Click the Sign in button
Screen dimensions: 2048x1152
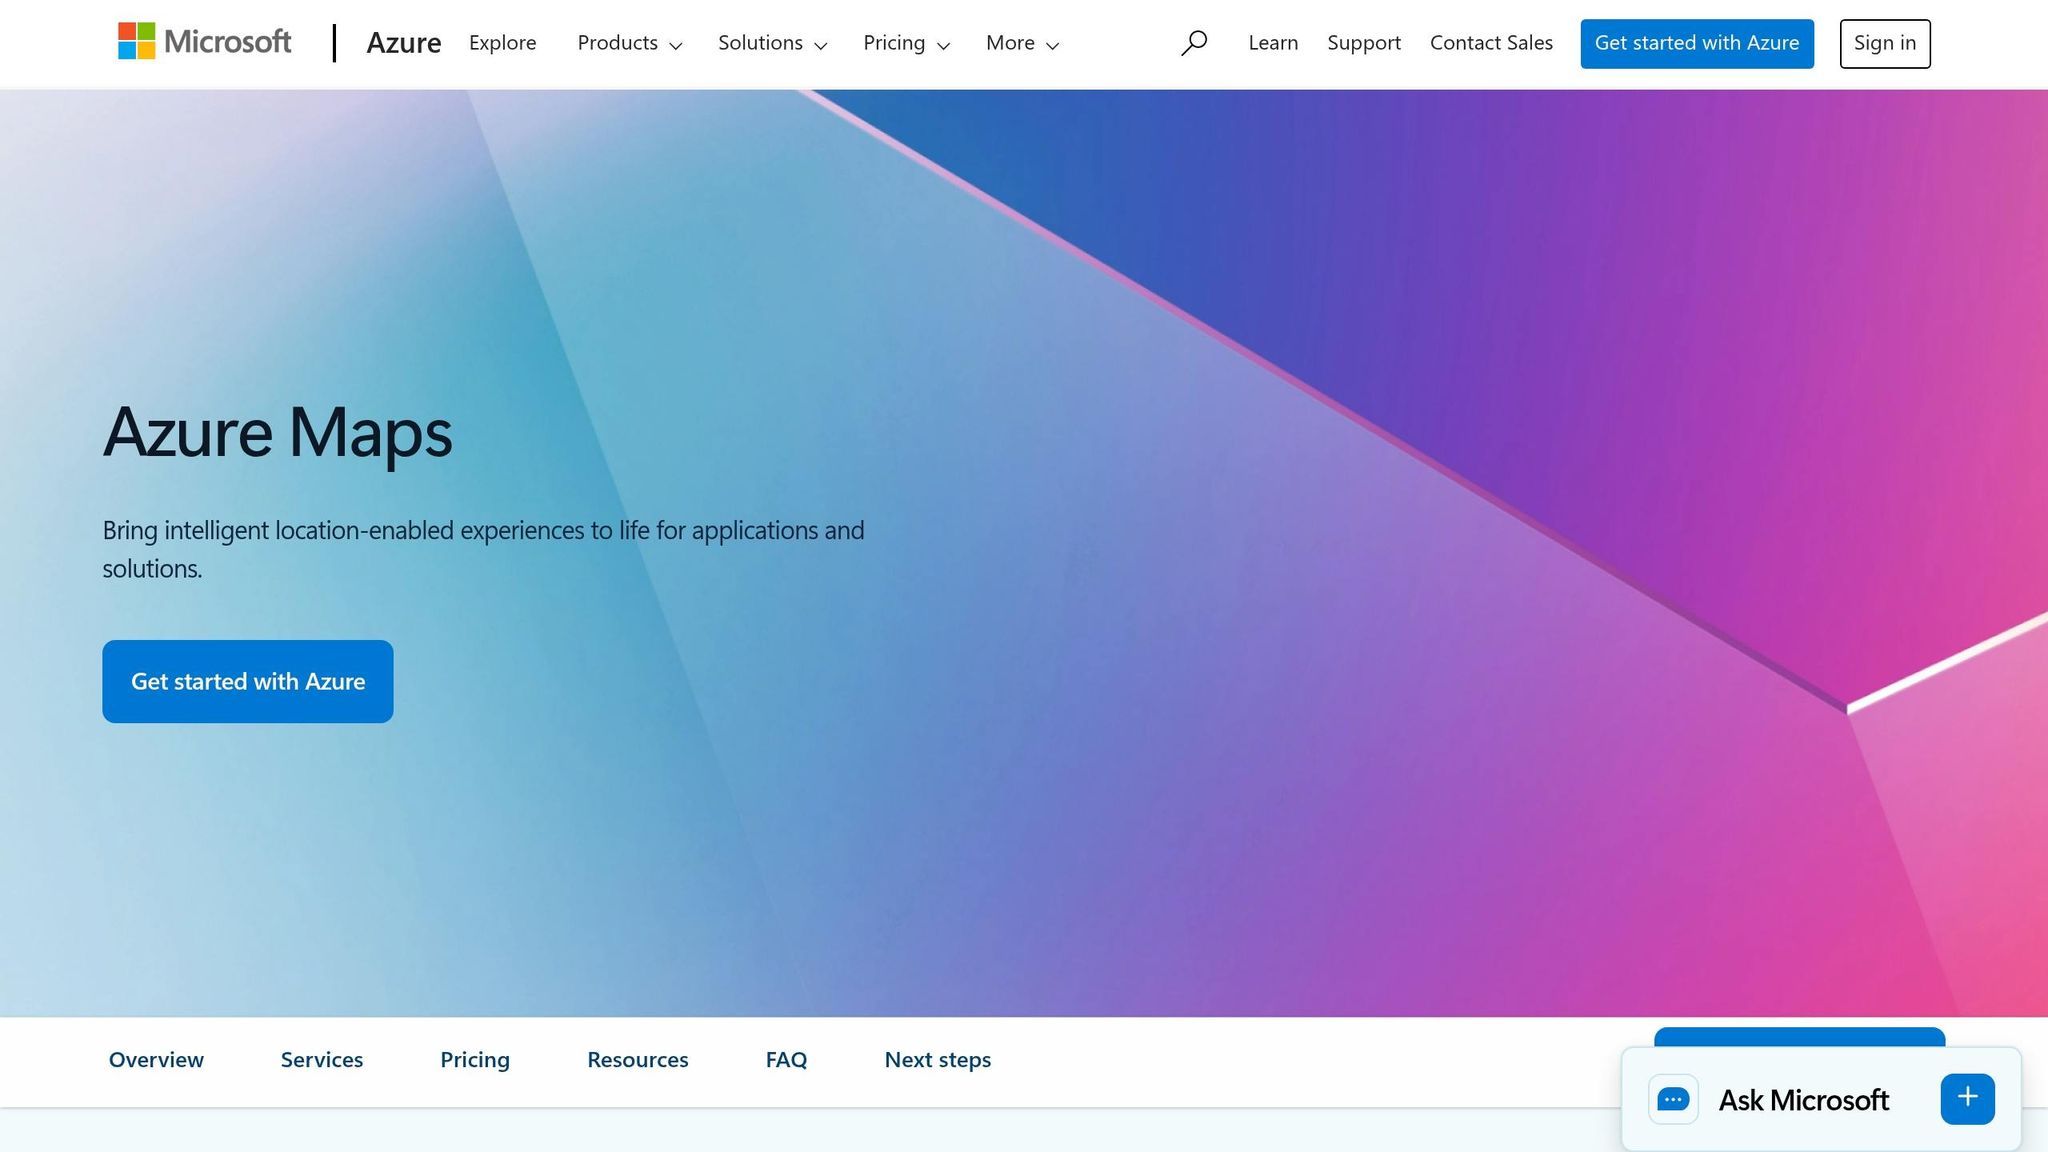pos(1885,44)
